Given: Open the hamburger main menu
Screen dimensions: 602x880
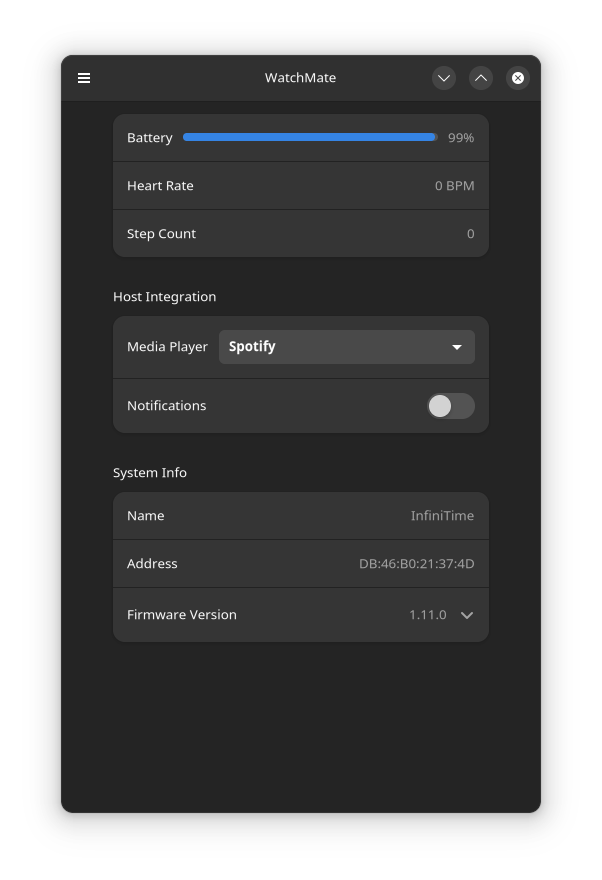Looking at the screenshot, I should [x=84, y=78].
